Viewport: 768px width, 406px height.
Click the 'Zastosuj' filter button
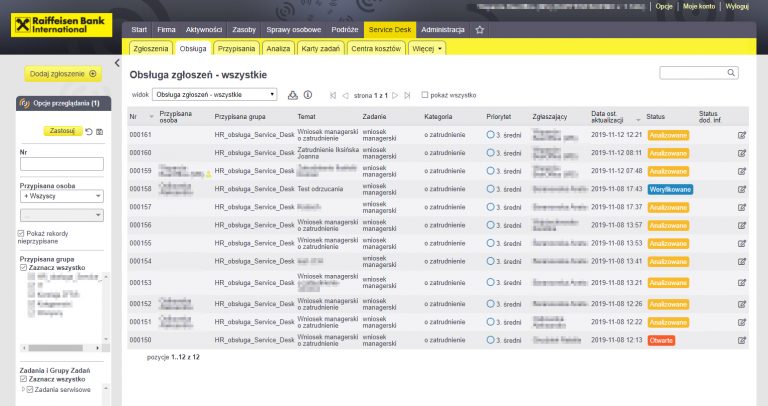coord(63,131)
